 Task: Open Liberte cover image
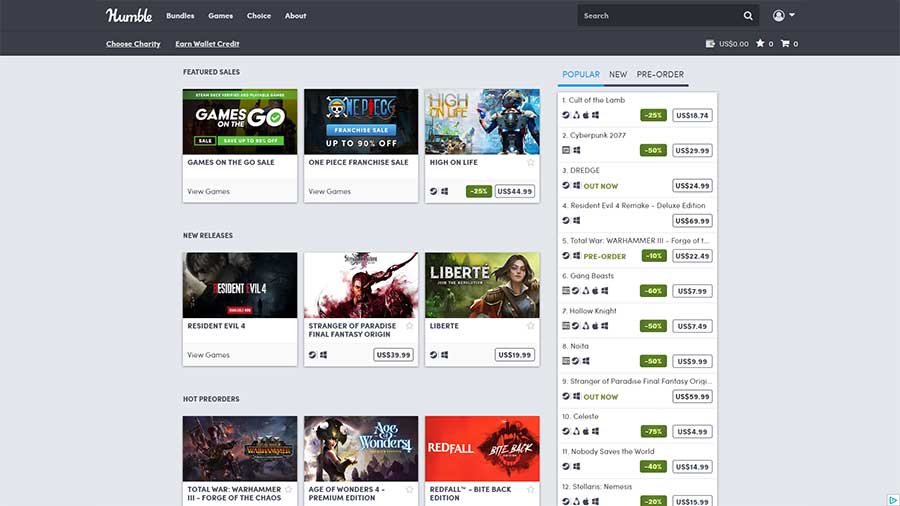pos(482,285)
